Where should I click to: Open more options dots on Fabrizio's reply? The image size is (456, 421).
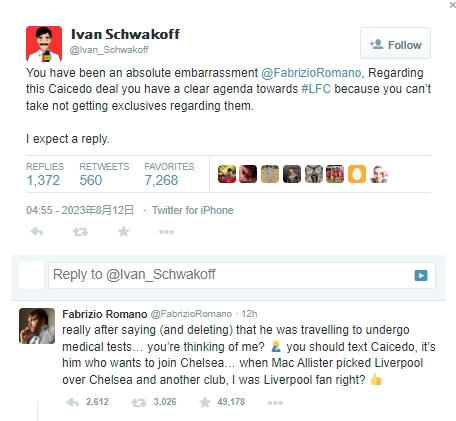pyautogui.click(x=275, y=403)
